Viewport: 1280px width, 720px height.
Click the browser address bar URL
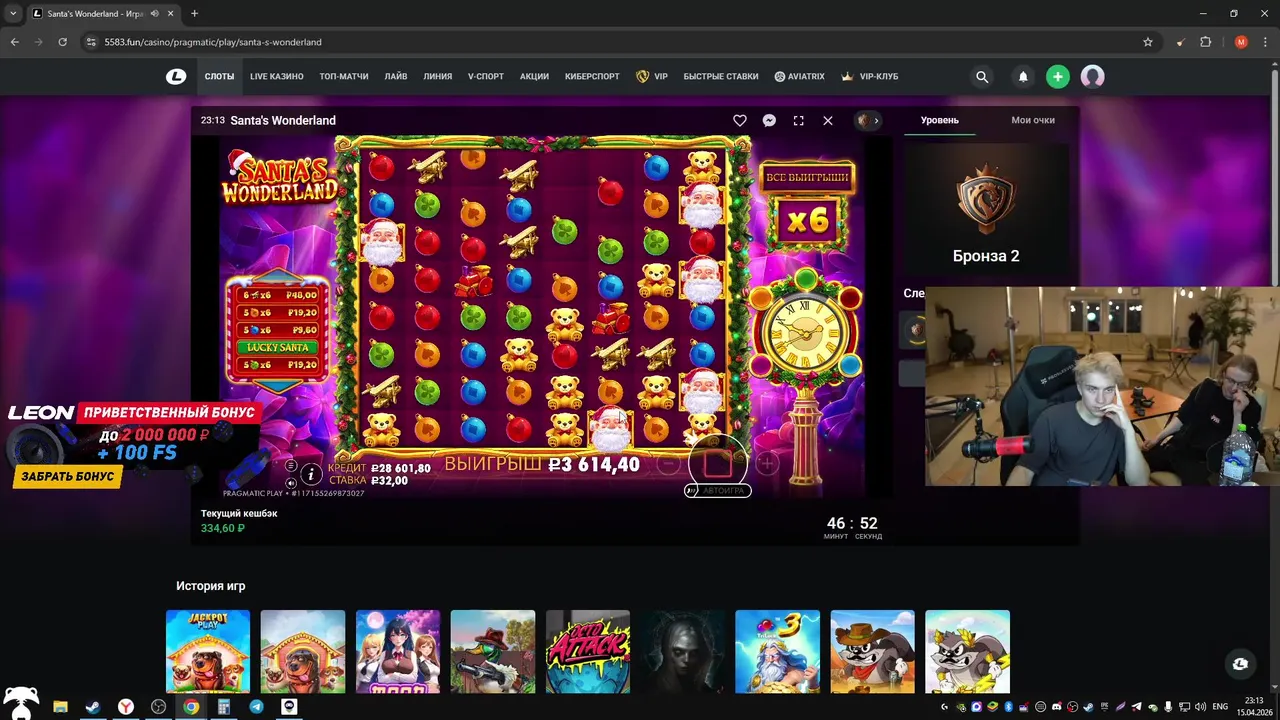213,42
